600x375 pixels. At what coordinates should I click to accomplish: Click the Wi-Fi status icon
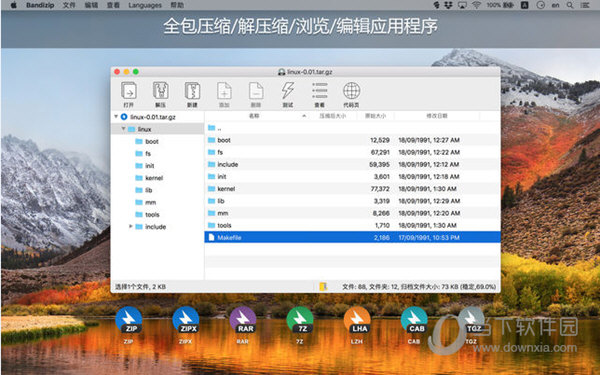click(x=476, y=5)
